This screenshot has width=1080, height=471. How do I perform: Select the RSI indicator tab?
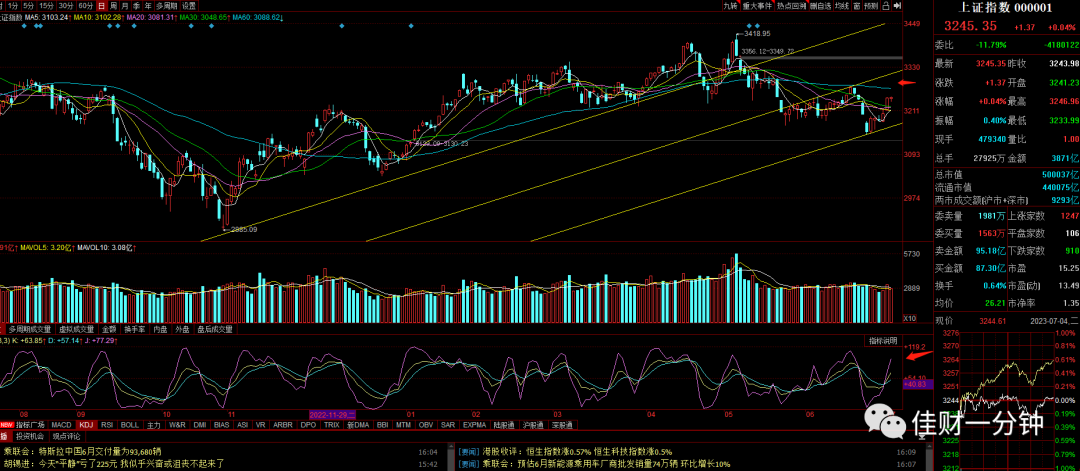point(107,425)
